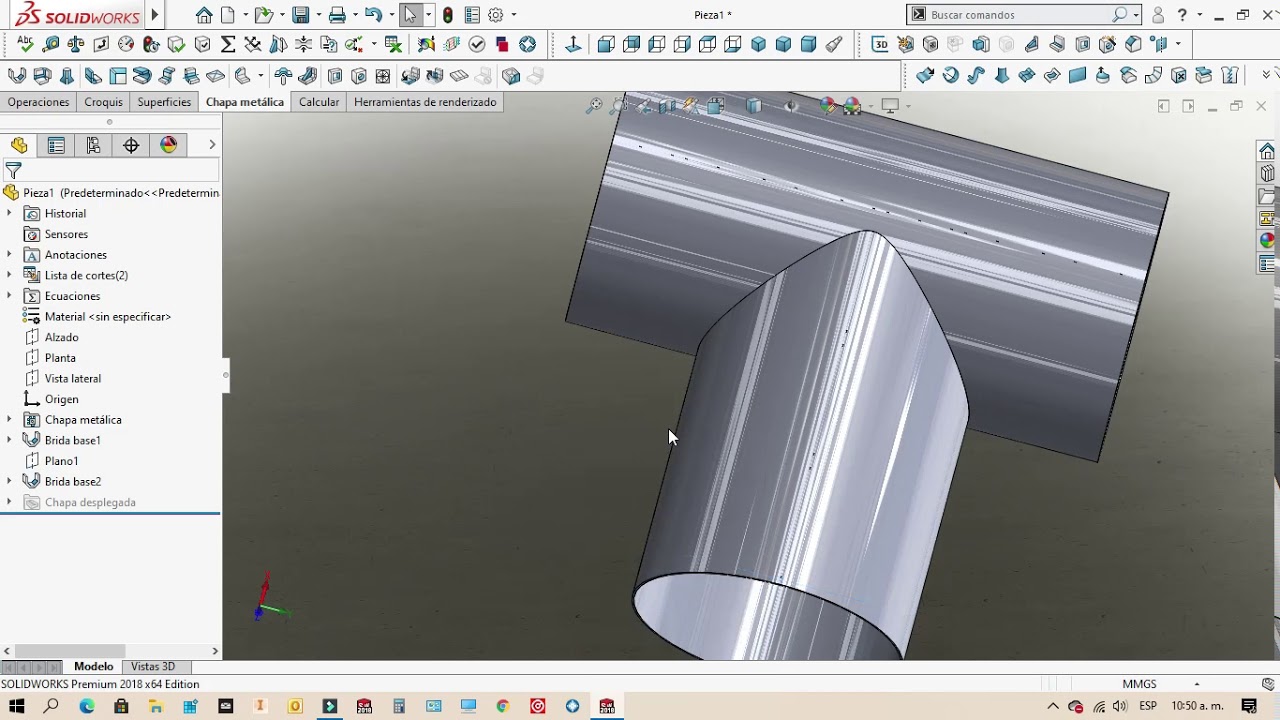Switch to the Calcular tab

pyautogui.click(x=319, y=102)
